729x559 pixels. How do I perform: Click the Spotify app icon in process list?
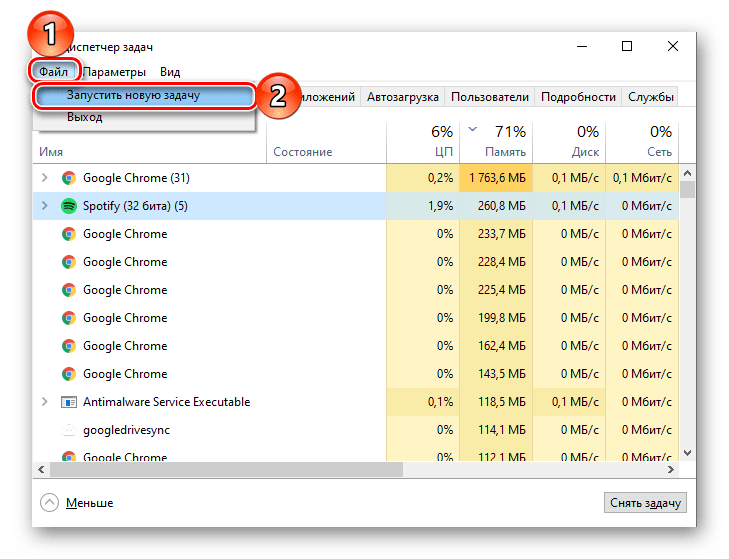pos(69,206)
